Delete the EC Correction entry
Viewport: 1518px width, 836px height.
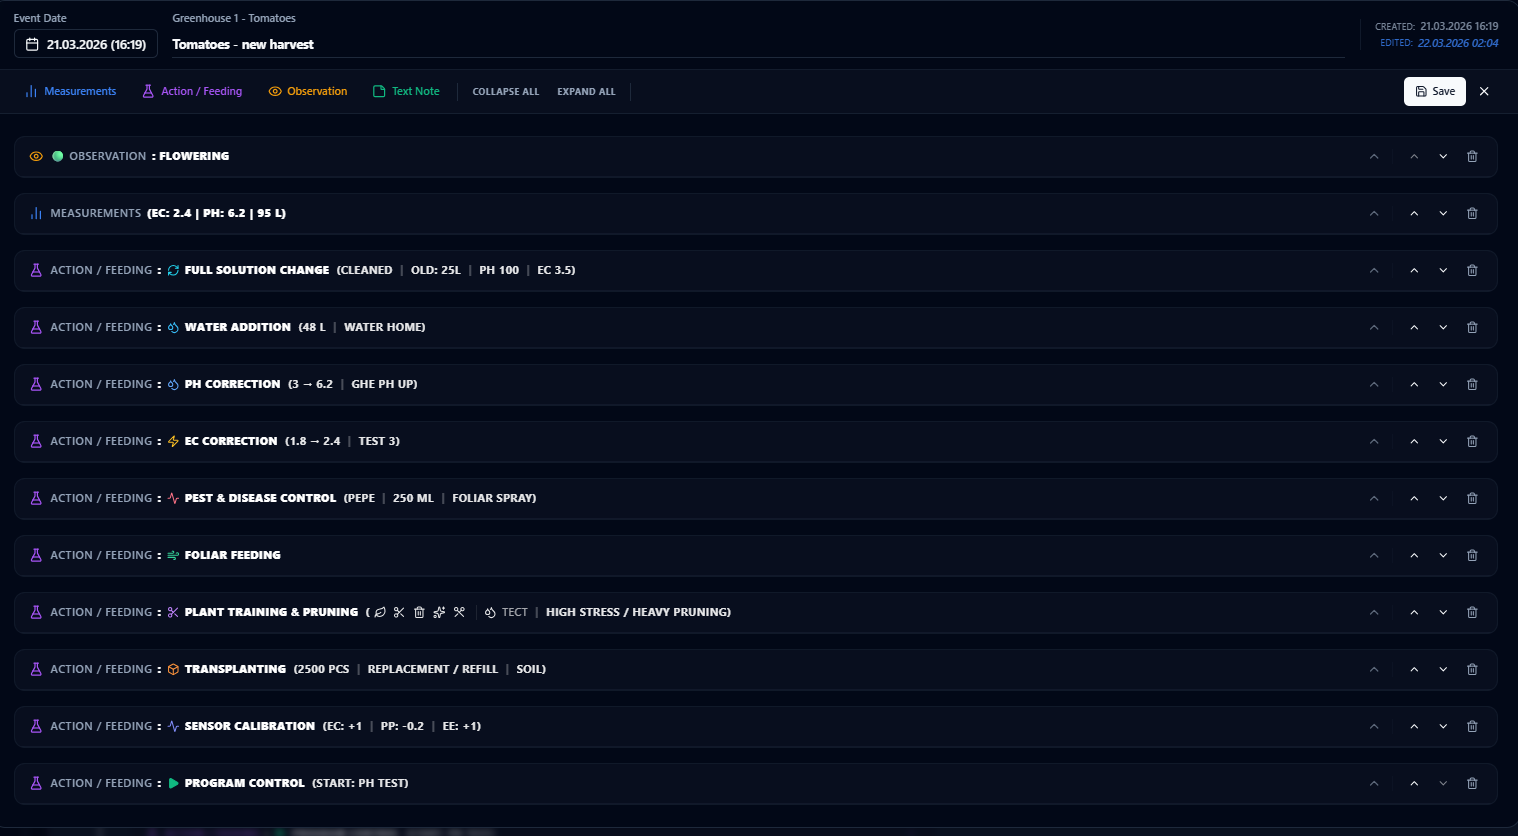[x=1472, y=441]
